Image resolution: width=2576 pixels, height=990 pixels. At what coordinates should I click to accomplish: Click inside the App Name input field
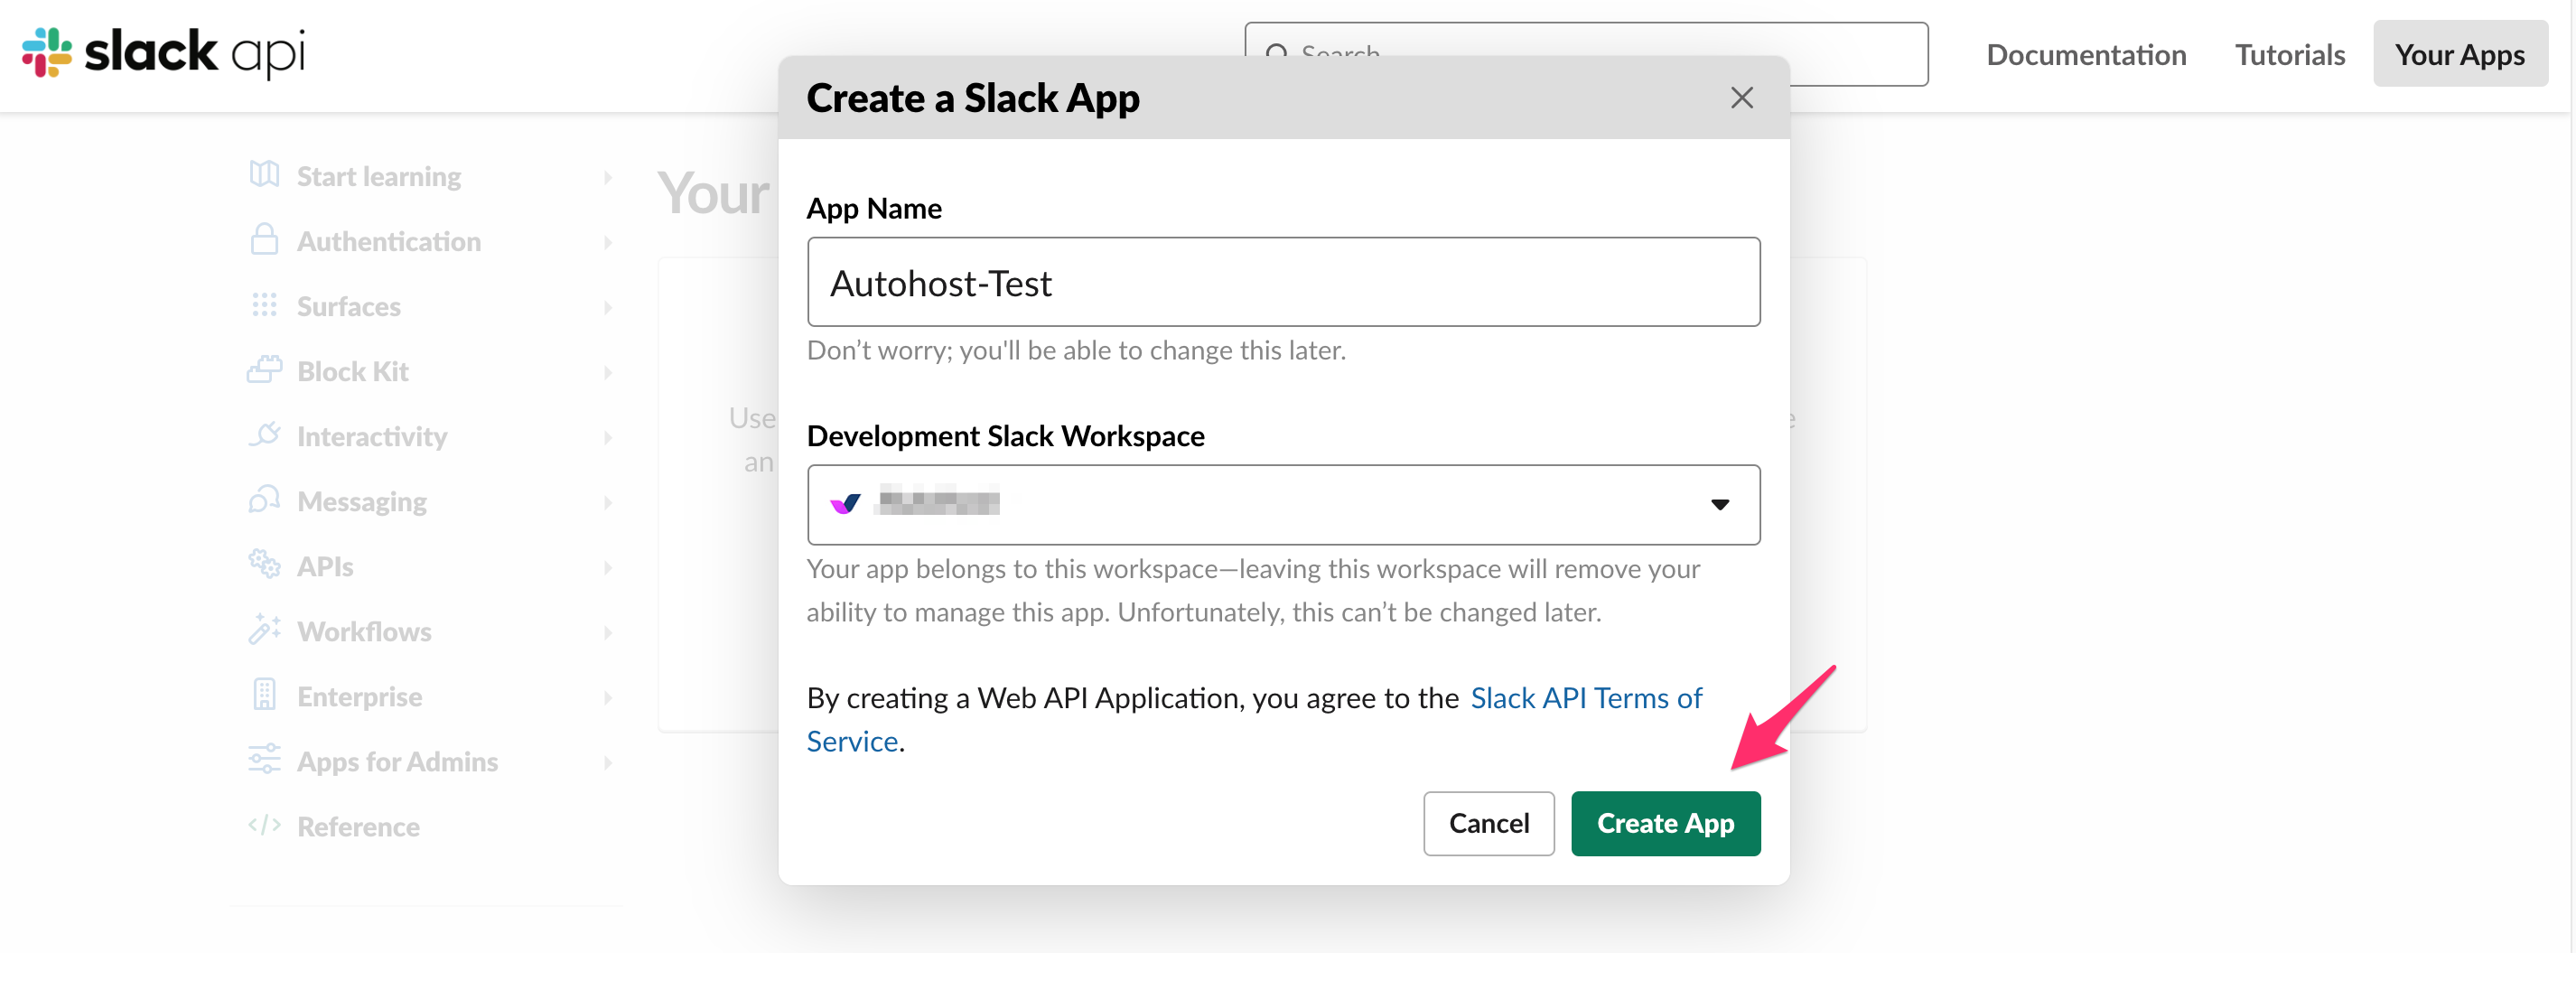tap(1283, 282)
